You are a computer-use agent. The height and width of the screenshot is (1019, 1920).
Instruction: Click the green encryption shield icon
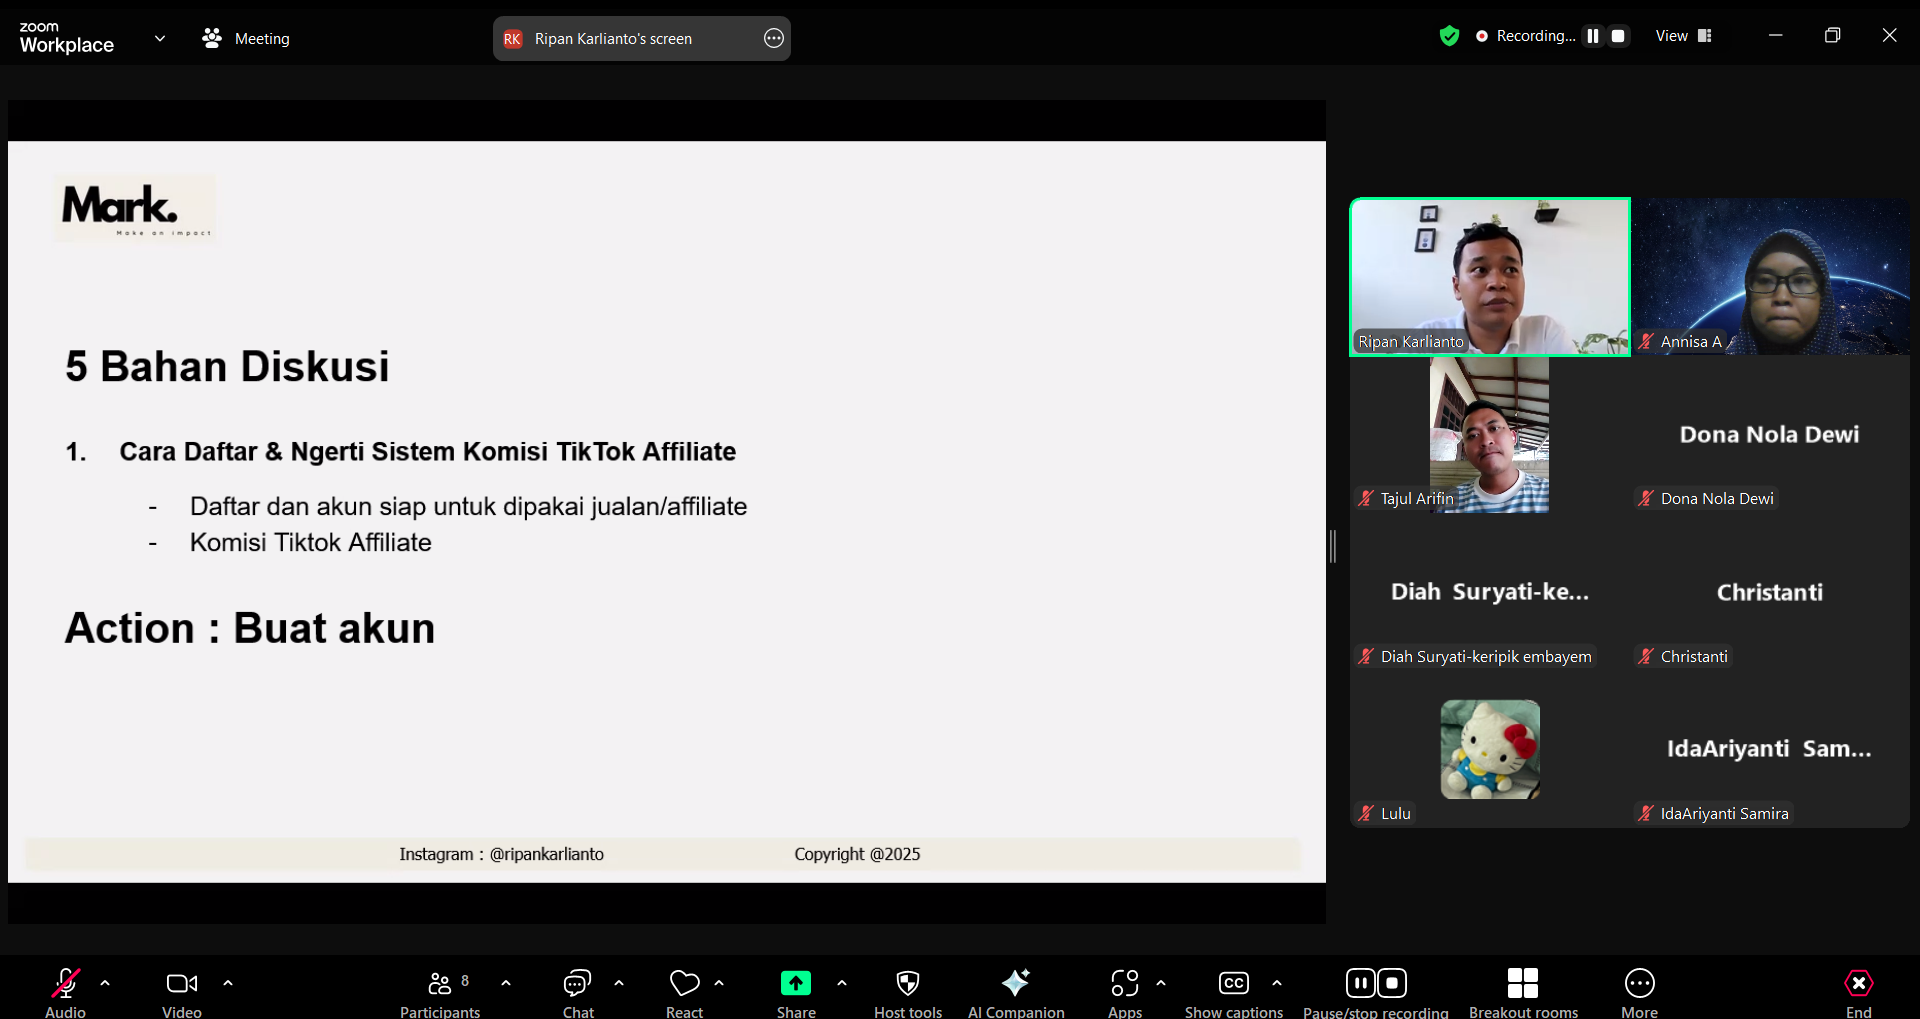coord(1449,36)
